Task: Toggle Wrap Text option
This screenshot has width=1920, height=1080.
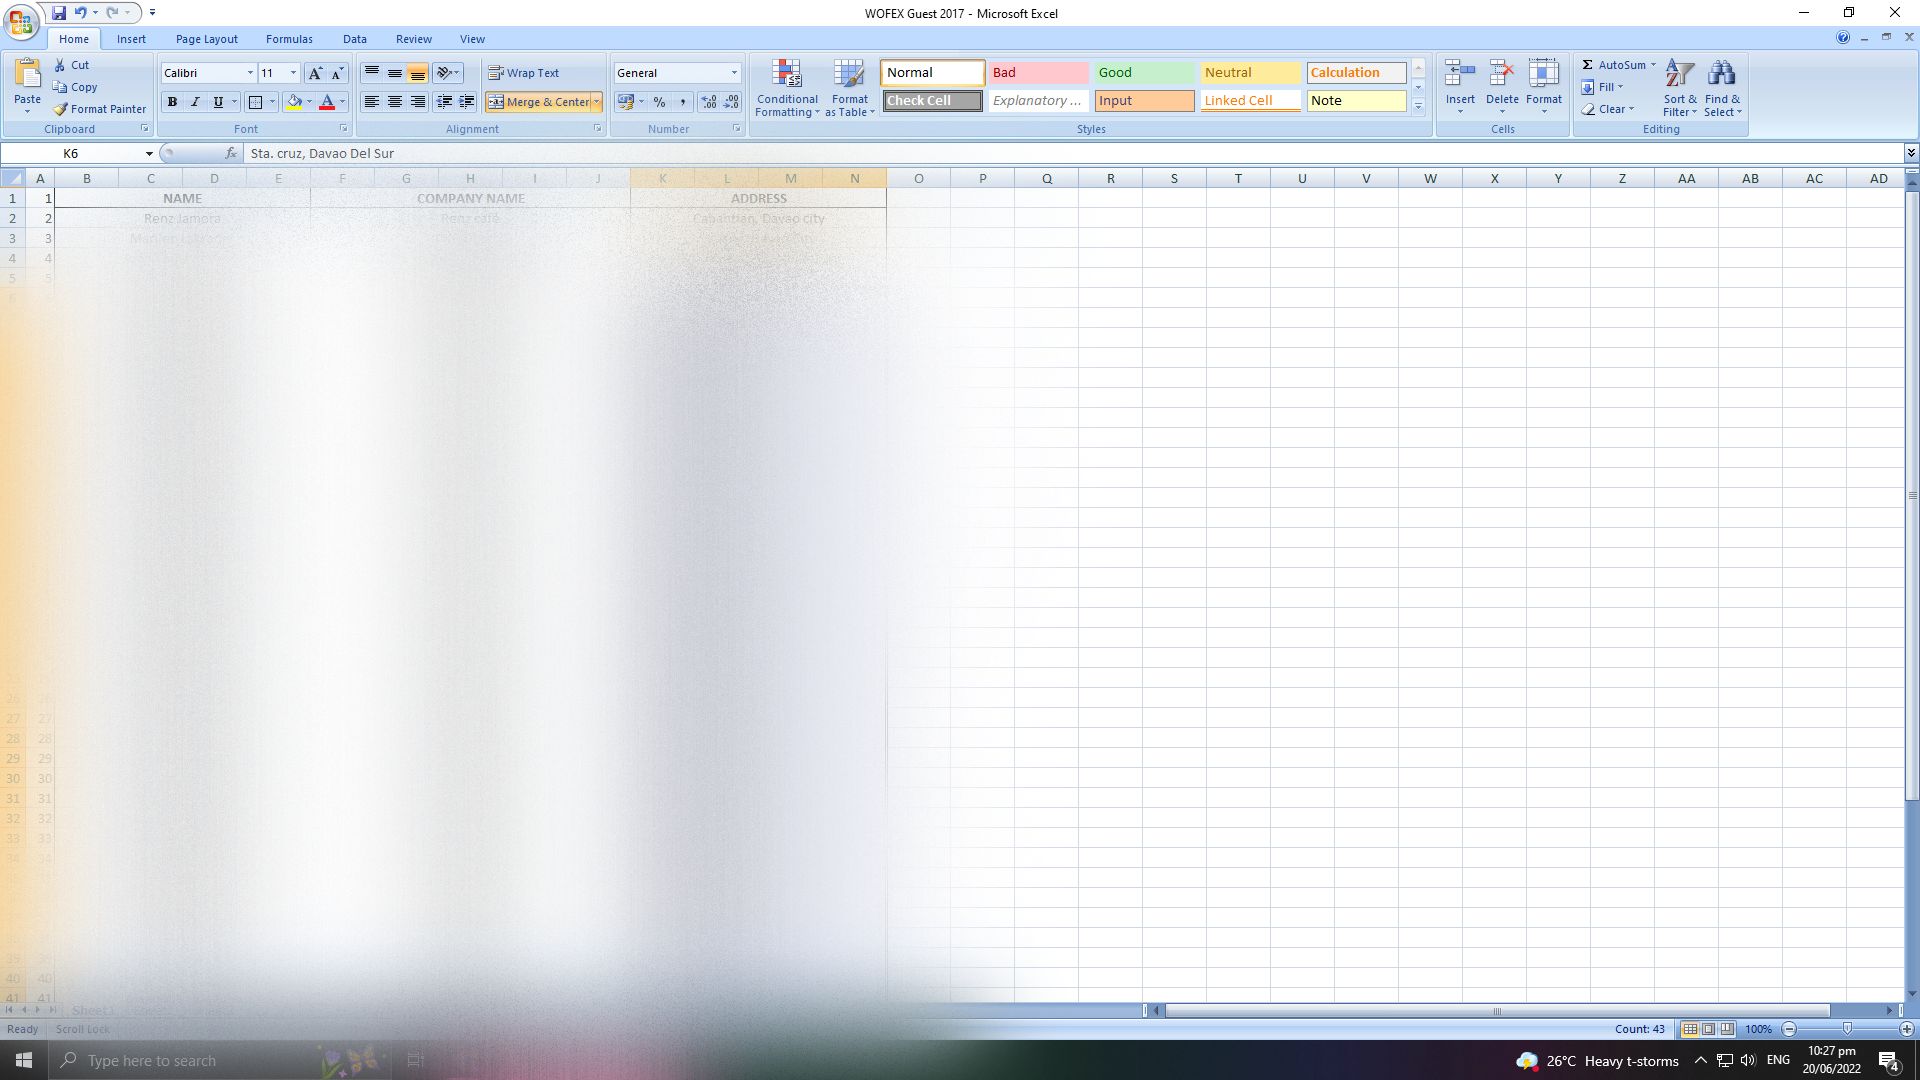Action: tap(524, 73)
